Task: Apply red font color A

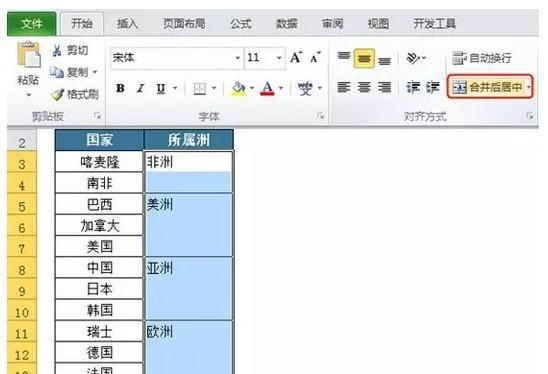Action: click(x=267, y=89)
